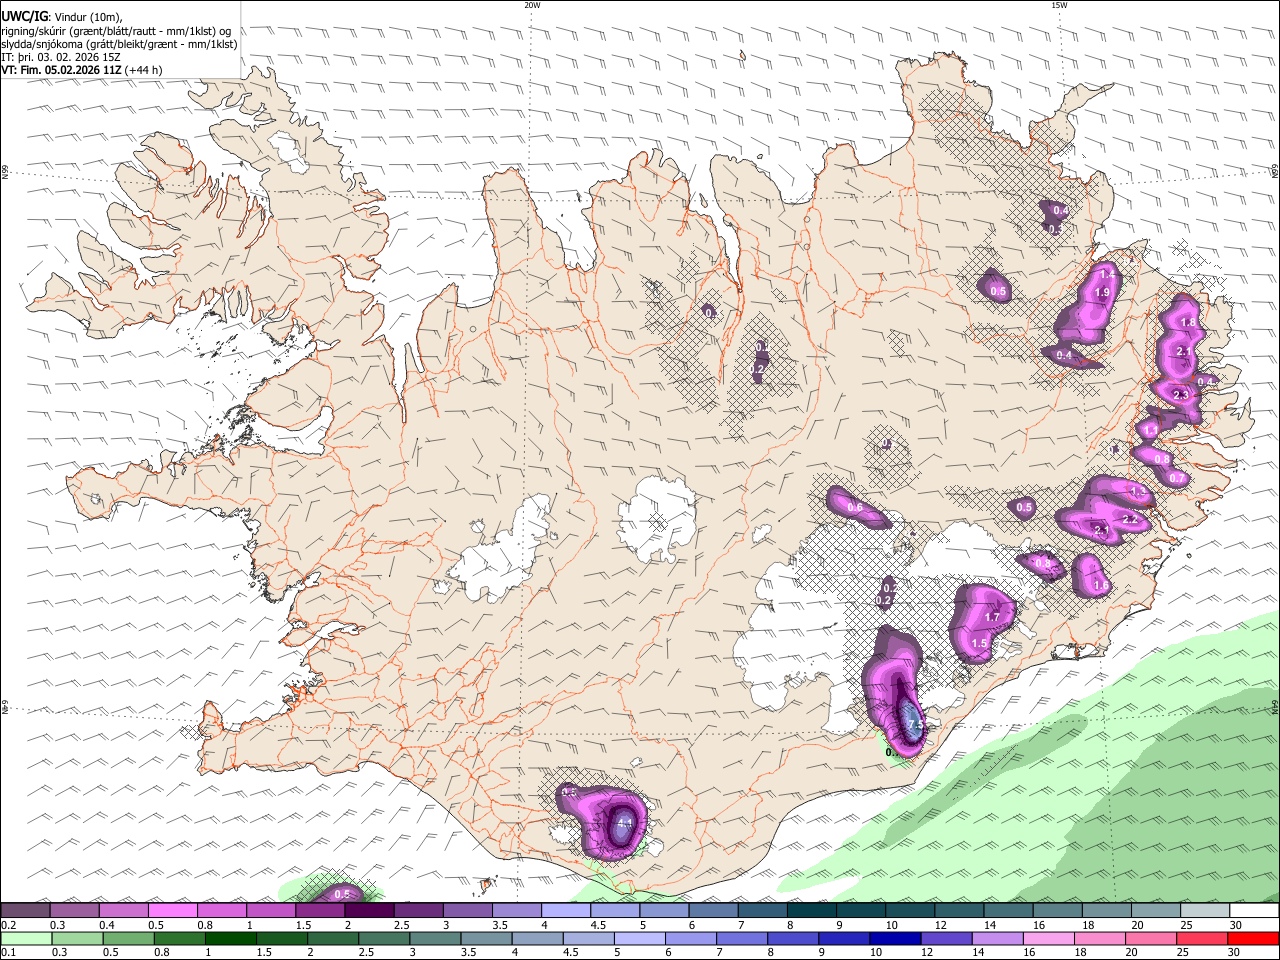Click the 4.1 precipitation value label

pos(626,824)
